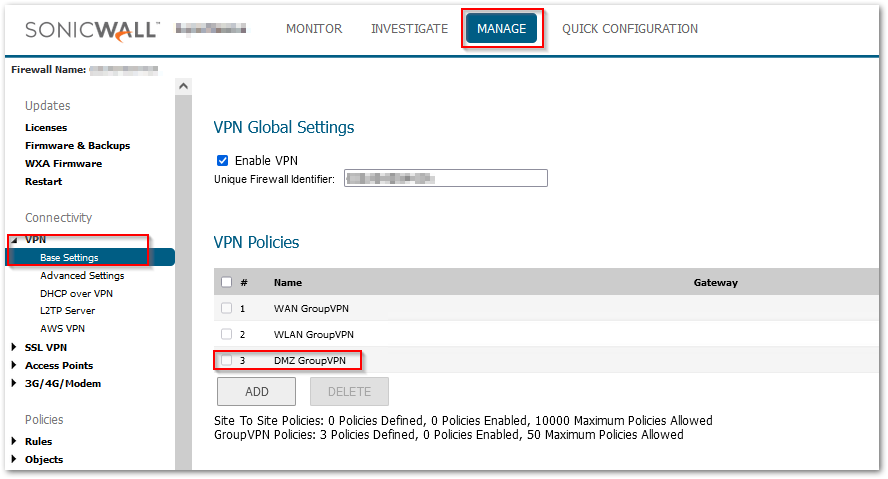Image resolution: width=888 pixels, height=479 pixels.
Task: Open Advanced Settings under VPN
Action: pyautogui.click(x=82, y=275)
